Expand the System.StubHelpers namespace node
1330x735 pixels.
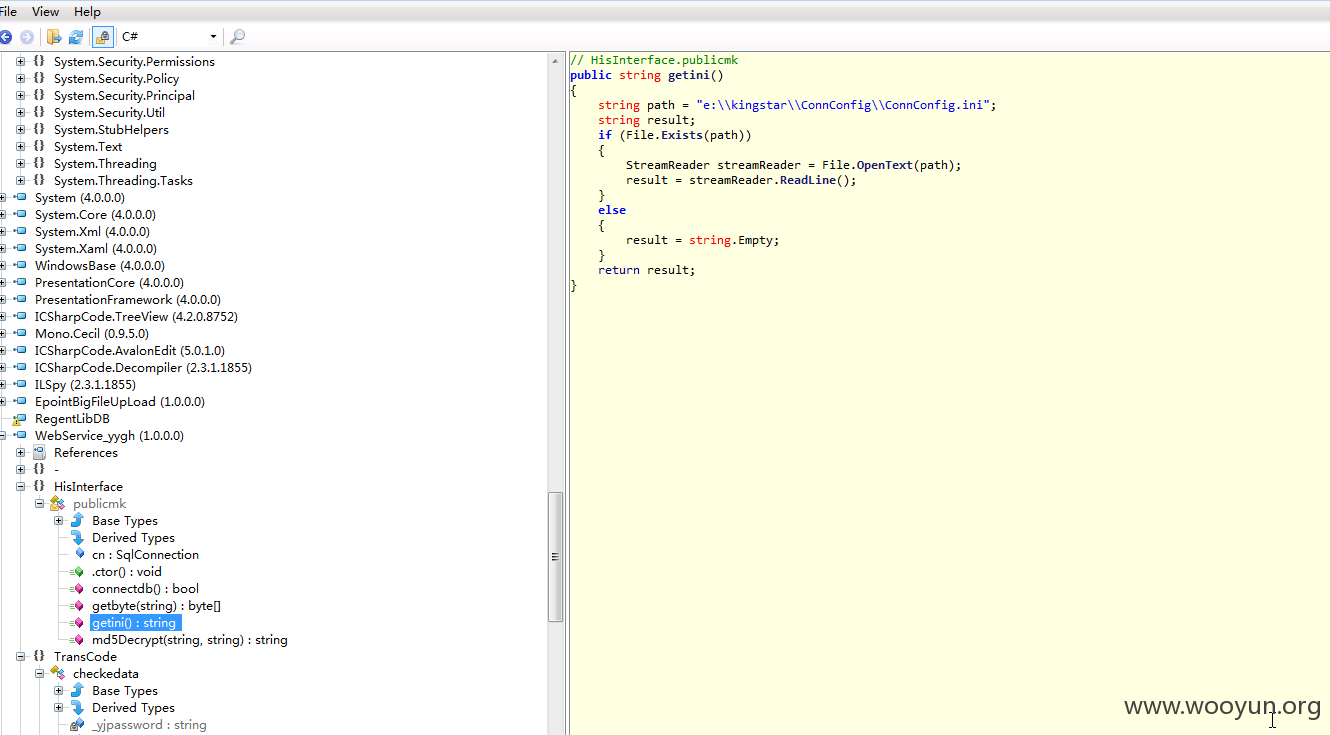coord(20,129)
